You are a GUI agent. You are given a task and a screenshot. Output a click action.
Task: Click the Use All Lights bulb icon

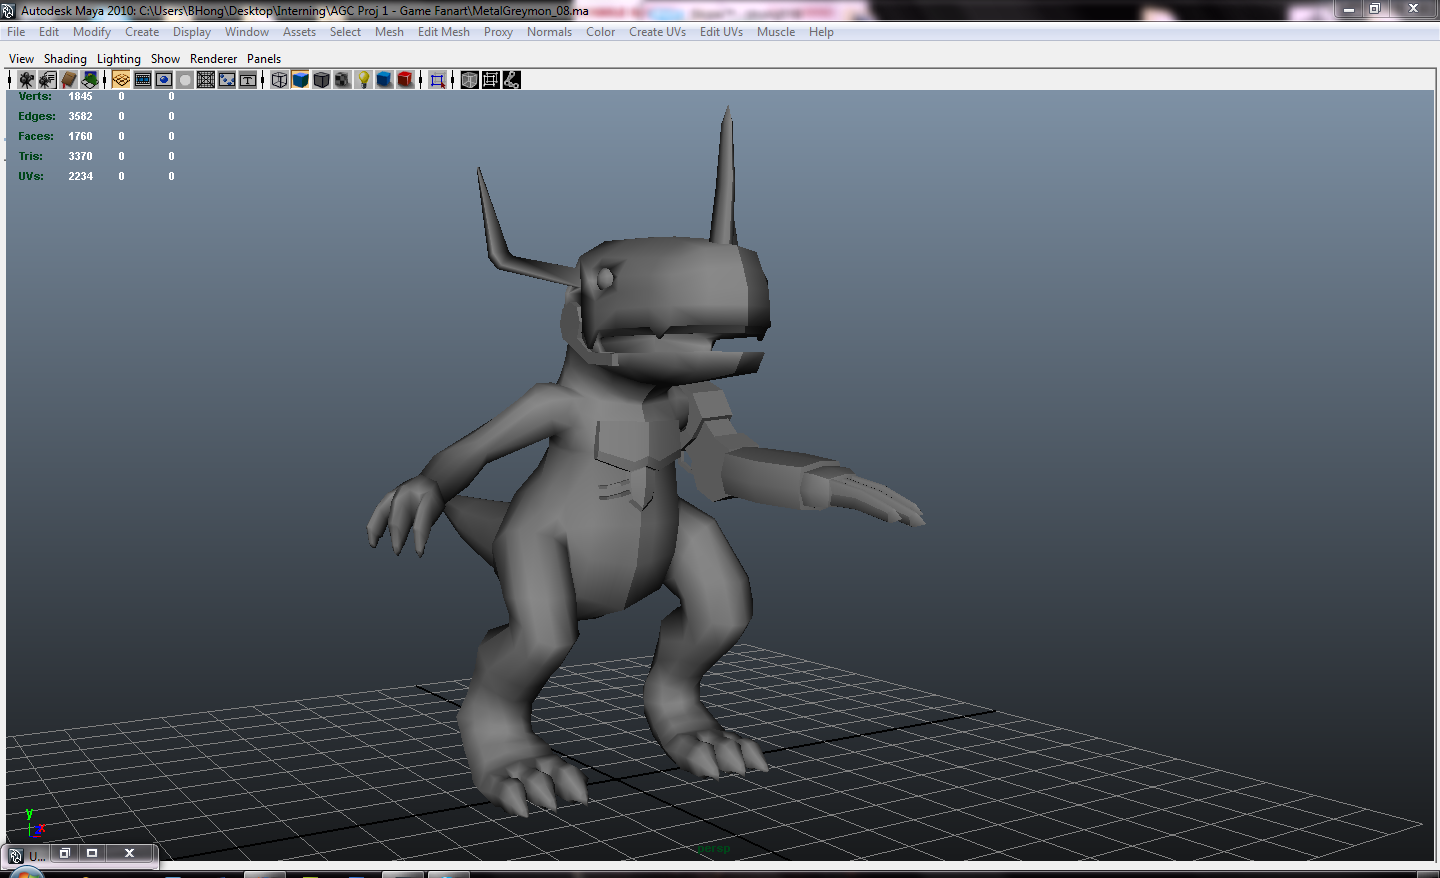coord(364,80)
